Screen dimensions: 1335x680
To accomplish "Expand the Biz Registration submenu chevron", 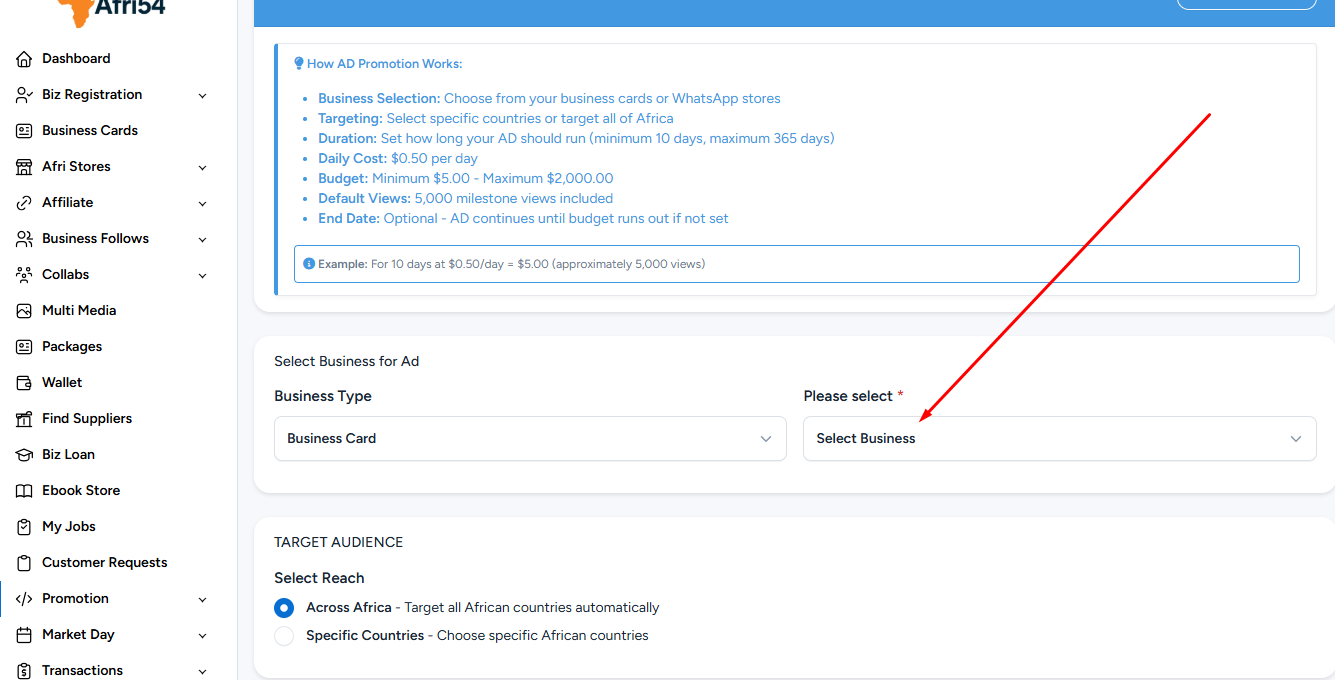I will 202,96.
